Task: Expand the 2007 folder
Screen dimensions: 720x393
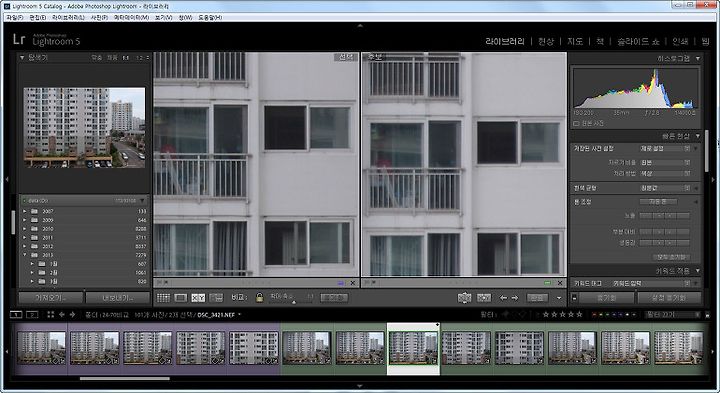Action: click(x=25, y=211)
